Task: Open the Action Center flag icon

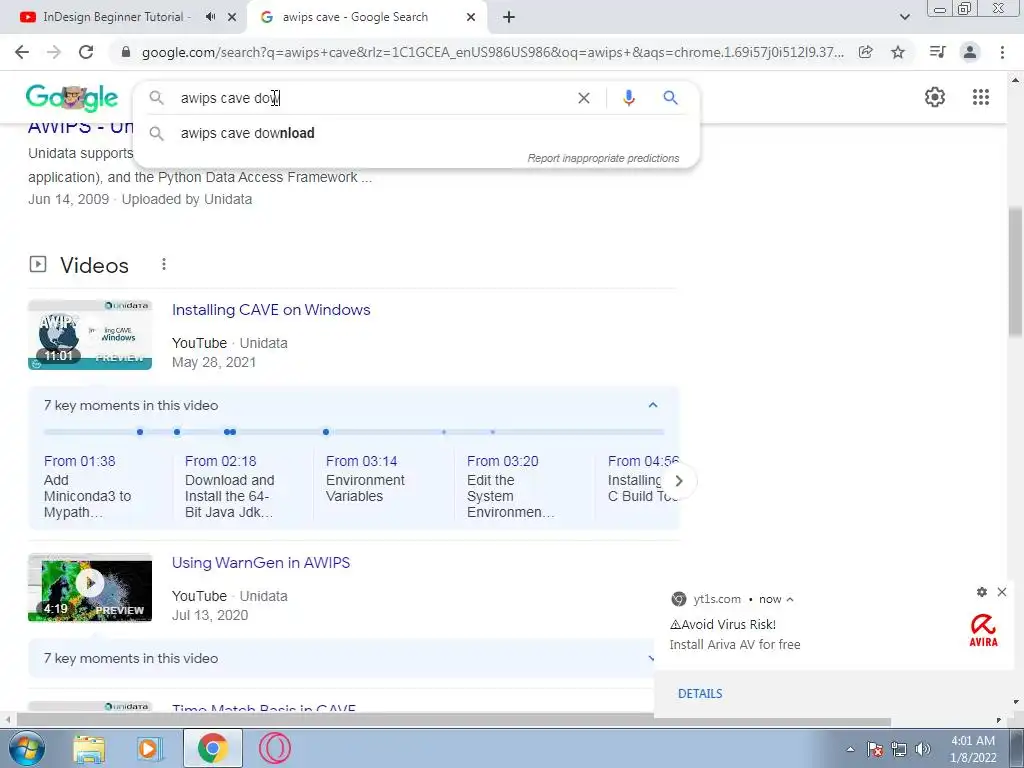Action: [x=874, y=749]
